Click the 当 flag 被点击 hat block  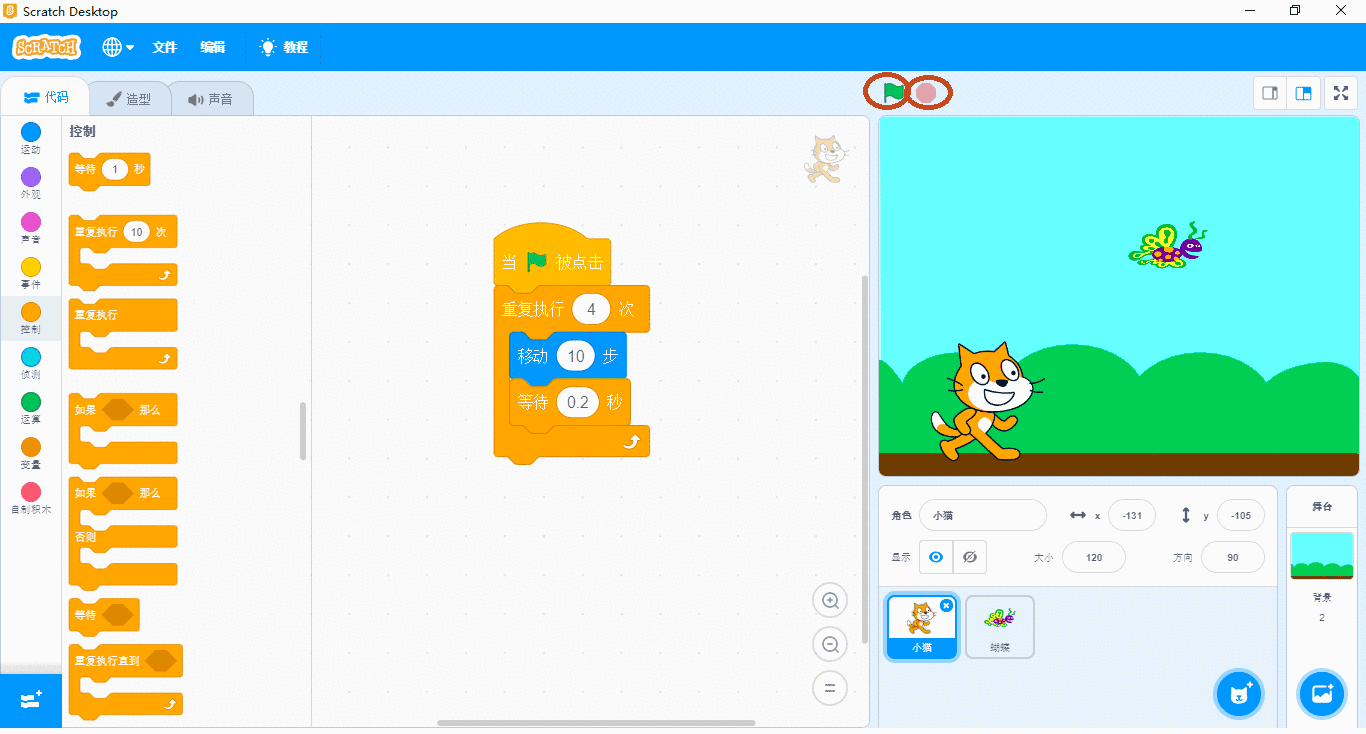[x=552, y=254]
